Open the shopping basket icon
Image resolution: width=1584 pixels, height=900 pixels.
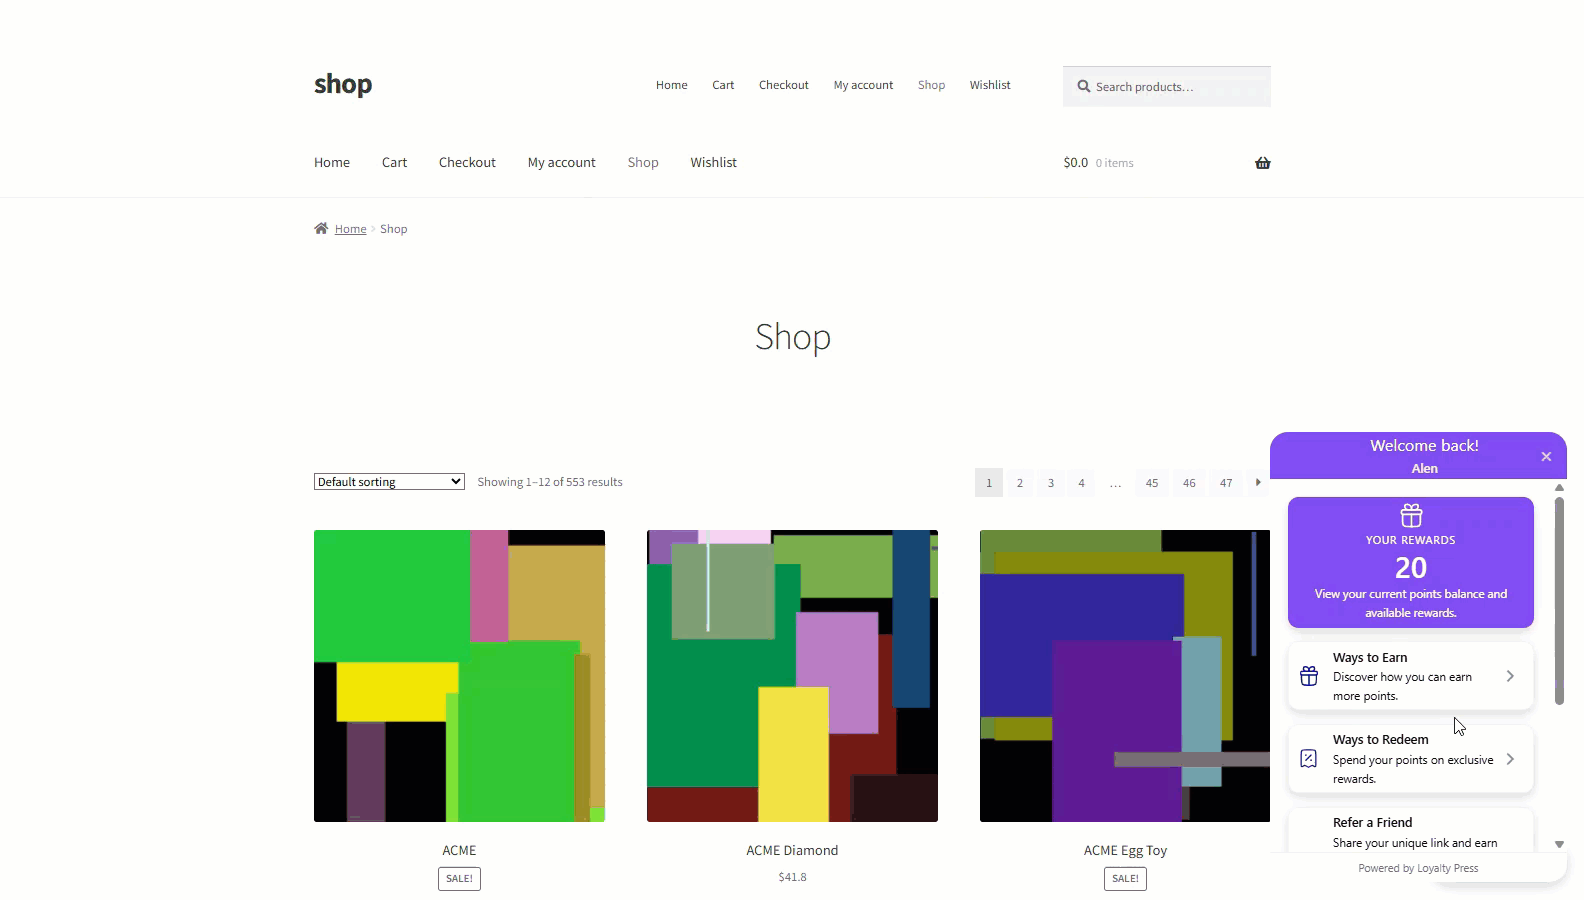tap(1263, 163)
